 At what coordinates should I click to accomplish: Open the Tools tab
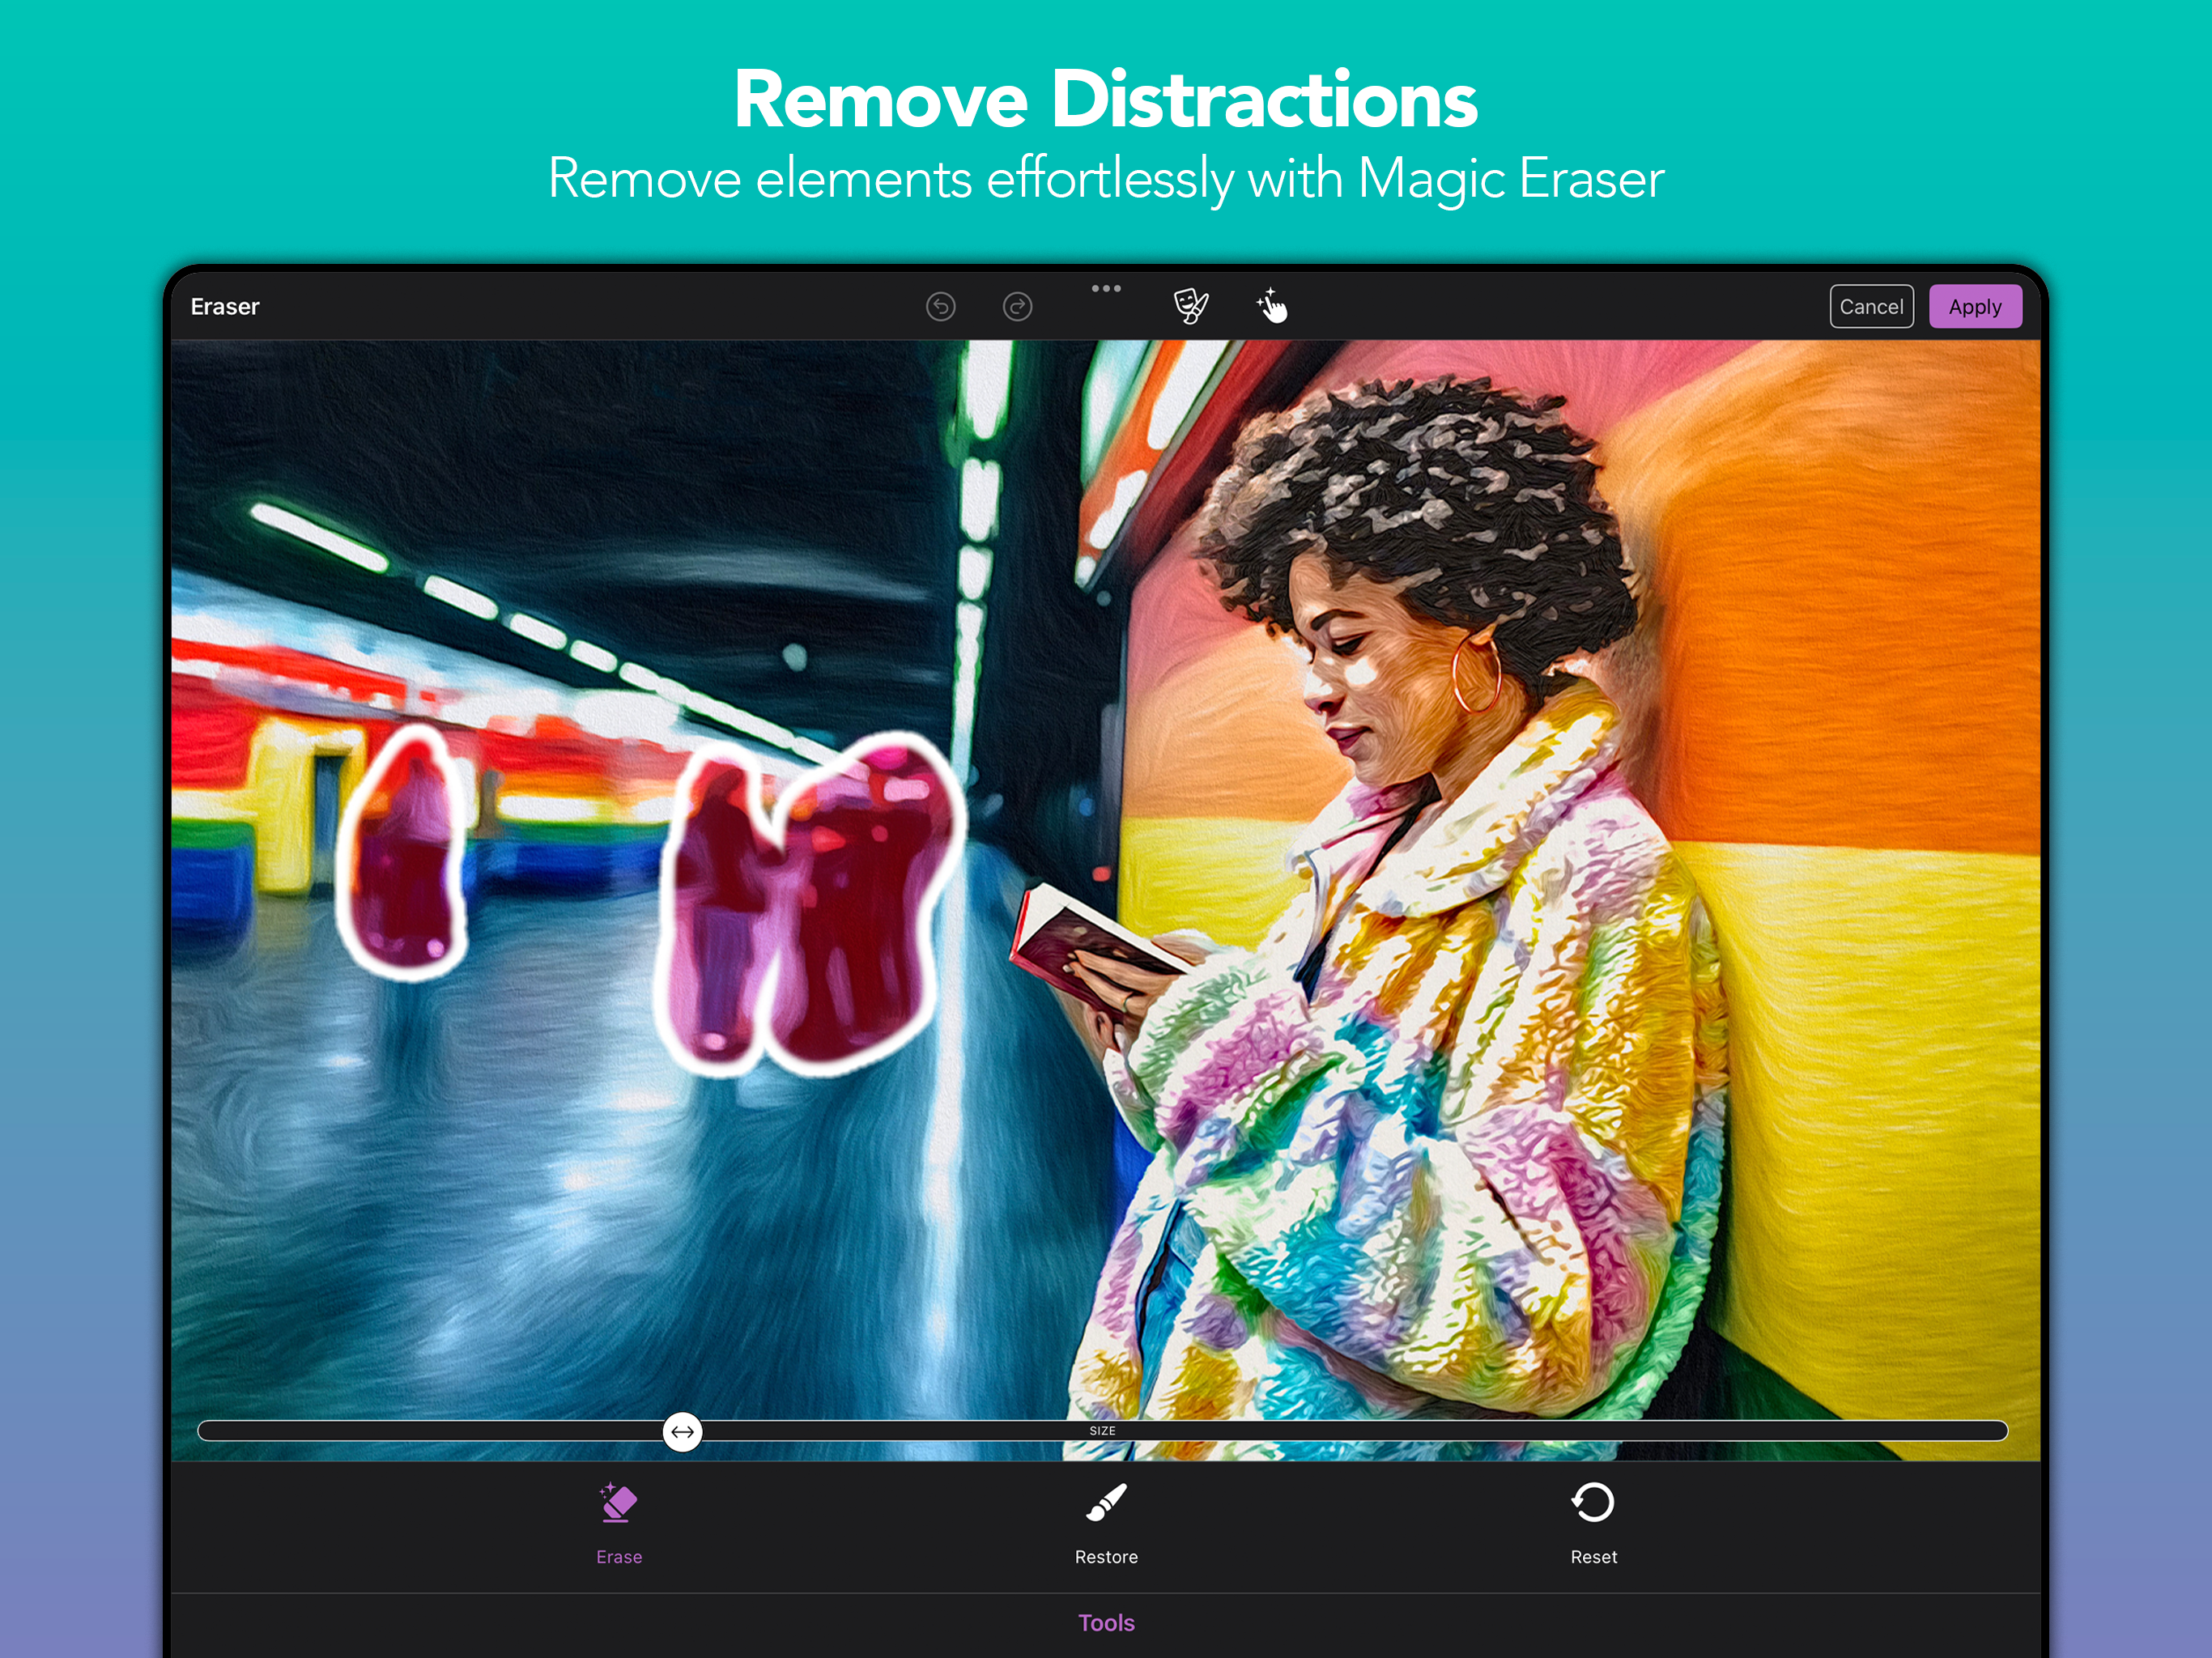[1106, 1623]
